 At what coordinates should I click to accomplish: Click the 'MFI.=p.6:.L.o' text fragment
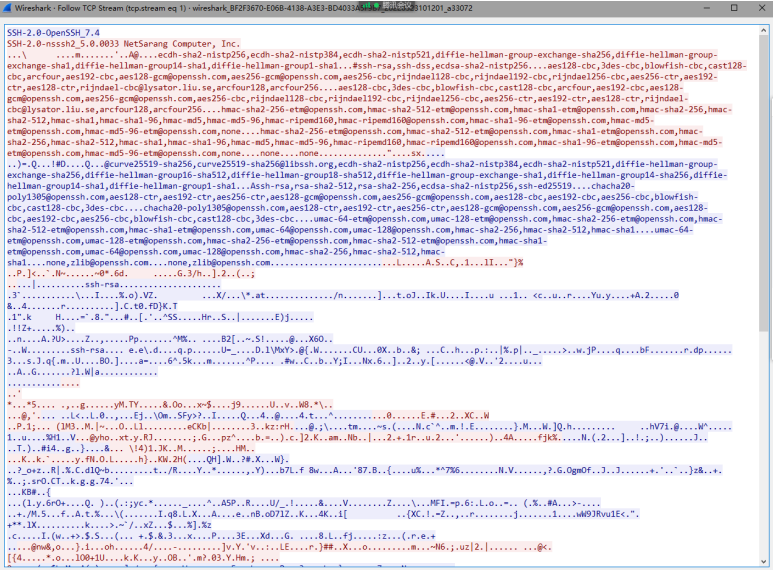click(462, 503)
